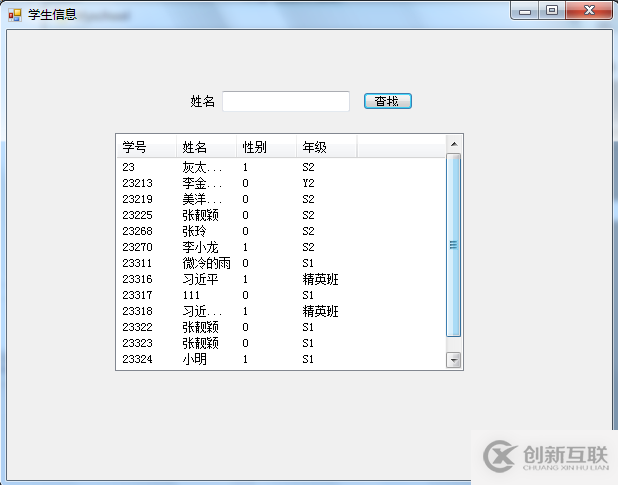
Task: Click the list scrollbar down arrow
Action: pyautogui.click(x=454, y=360)
